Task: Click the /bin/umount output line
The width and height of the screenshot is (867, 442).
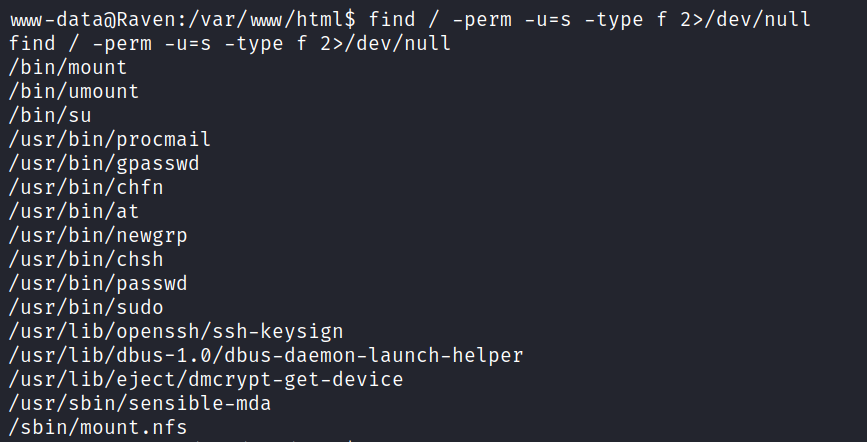Action: (x=73, y=91)
